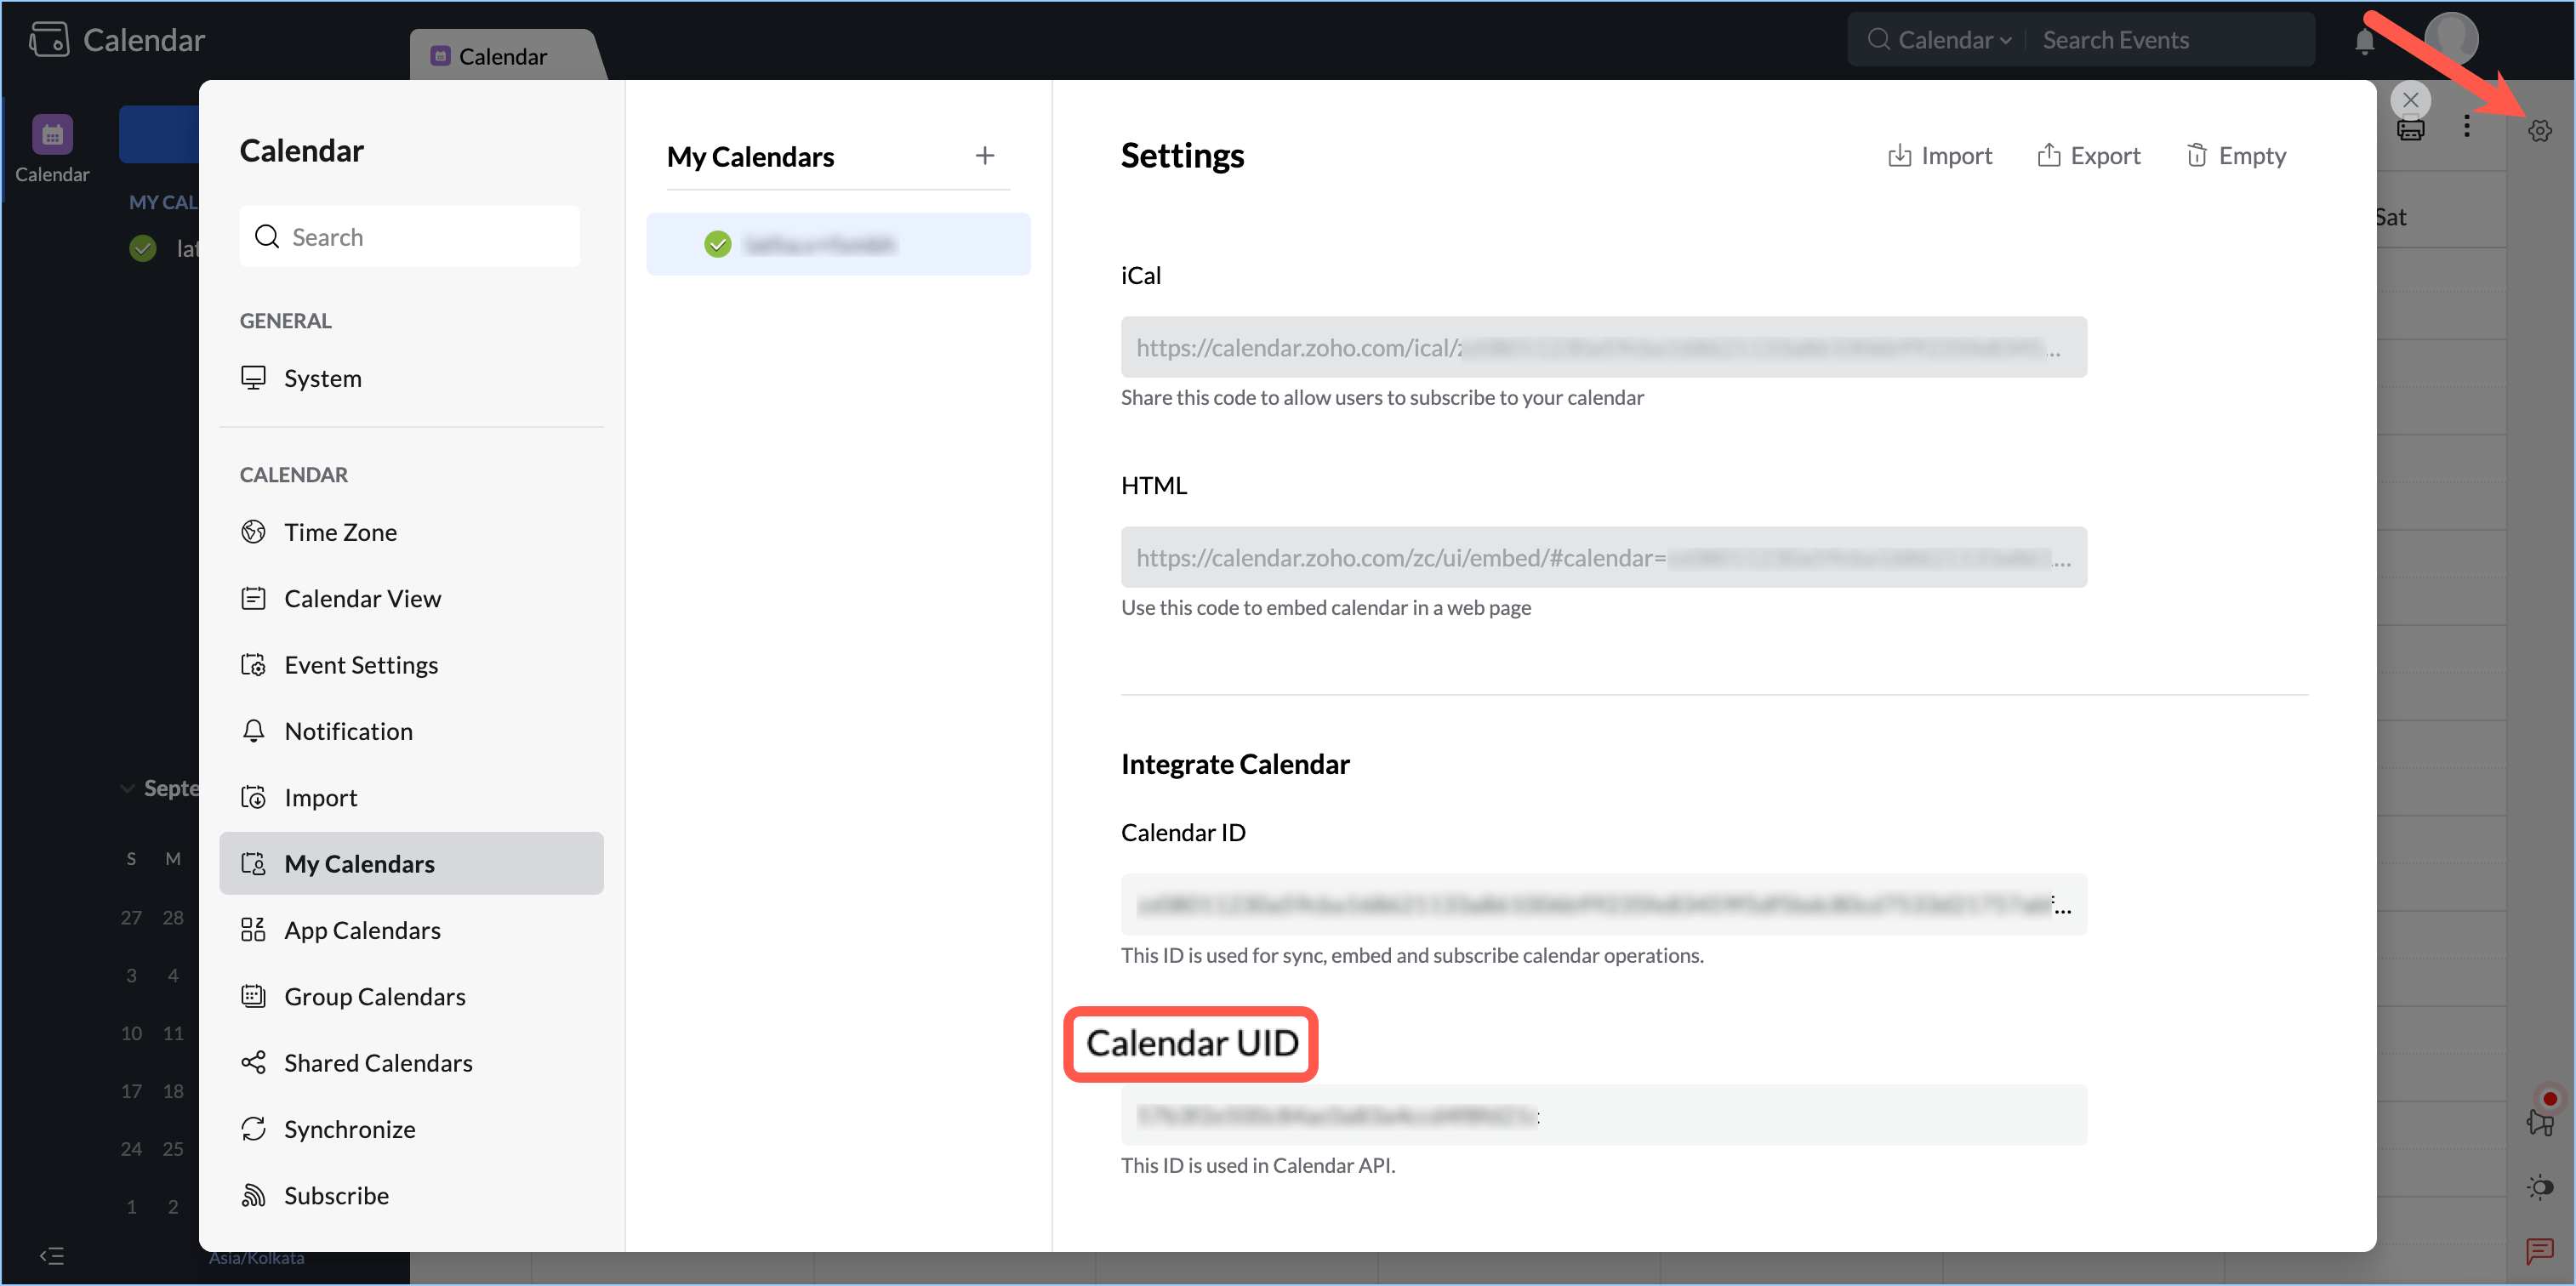Click the Calendar View icon
This screenshot has width=2576, height=1286.
pyautogui.click(x=253, y=598)
